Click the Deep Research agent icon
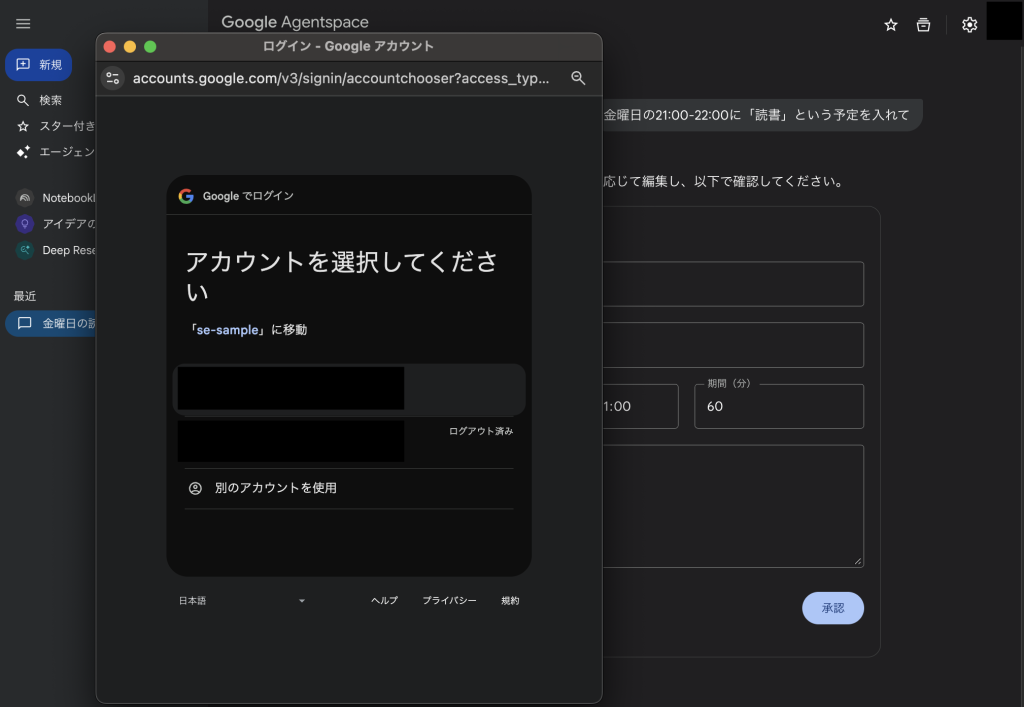Image resolution: width=1024 pixels, height=707 pixels. (24, 250)
